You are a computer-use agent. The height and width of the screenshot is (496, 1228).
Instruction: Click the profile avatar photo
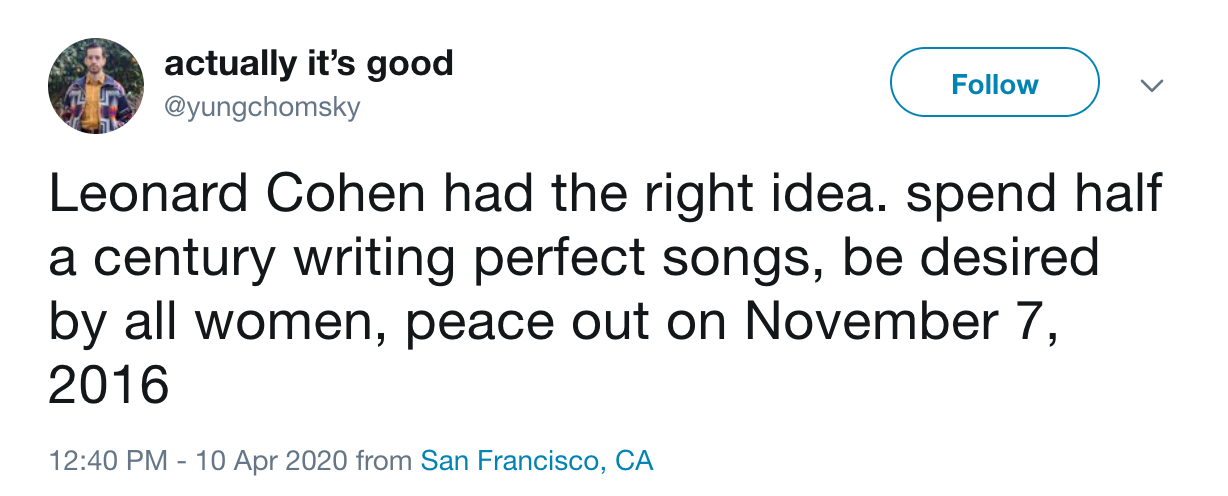pyautogui.click(x=96, y=86)
